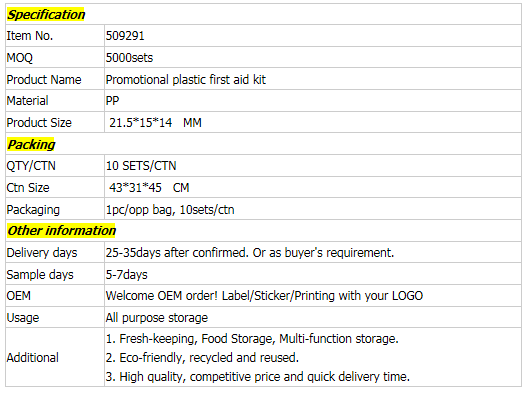Click the High quality, competitive price line
The width and height of the screenshot is (531, 395).
pos(258,377)
